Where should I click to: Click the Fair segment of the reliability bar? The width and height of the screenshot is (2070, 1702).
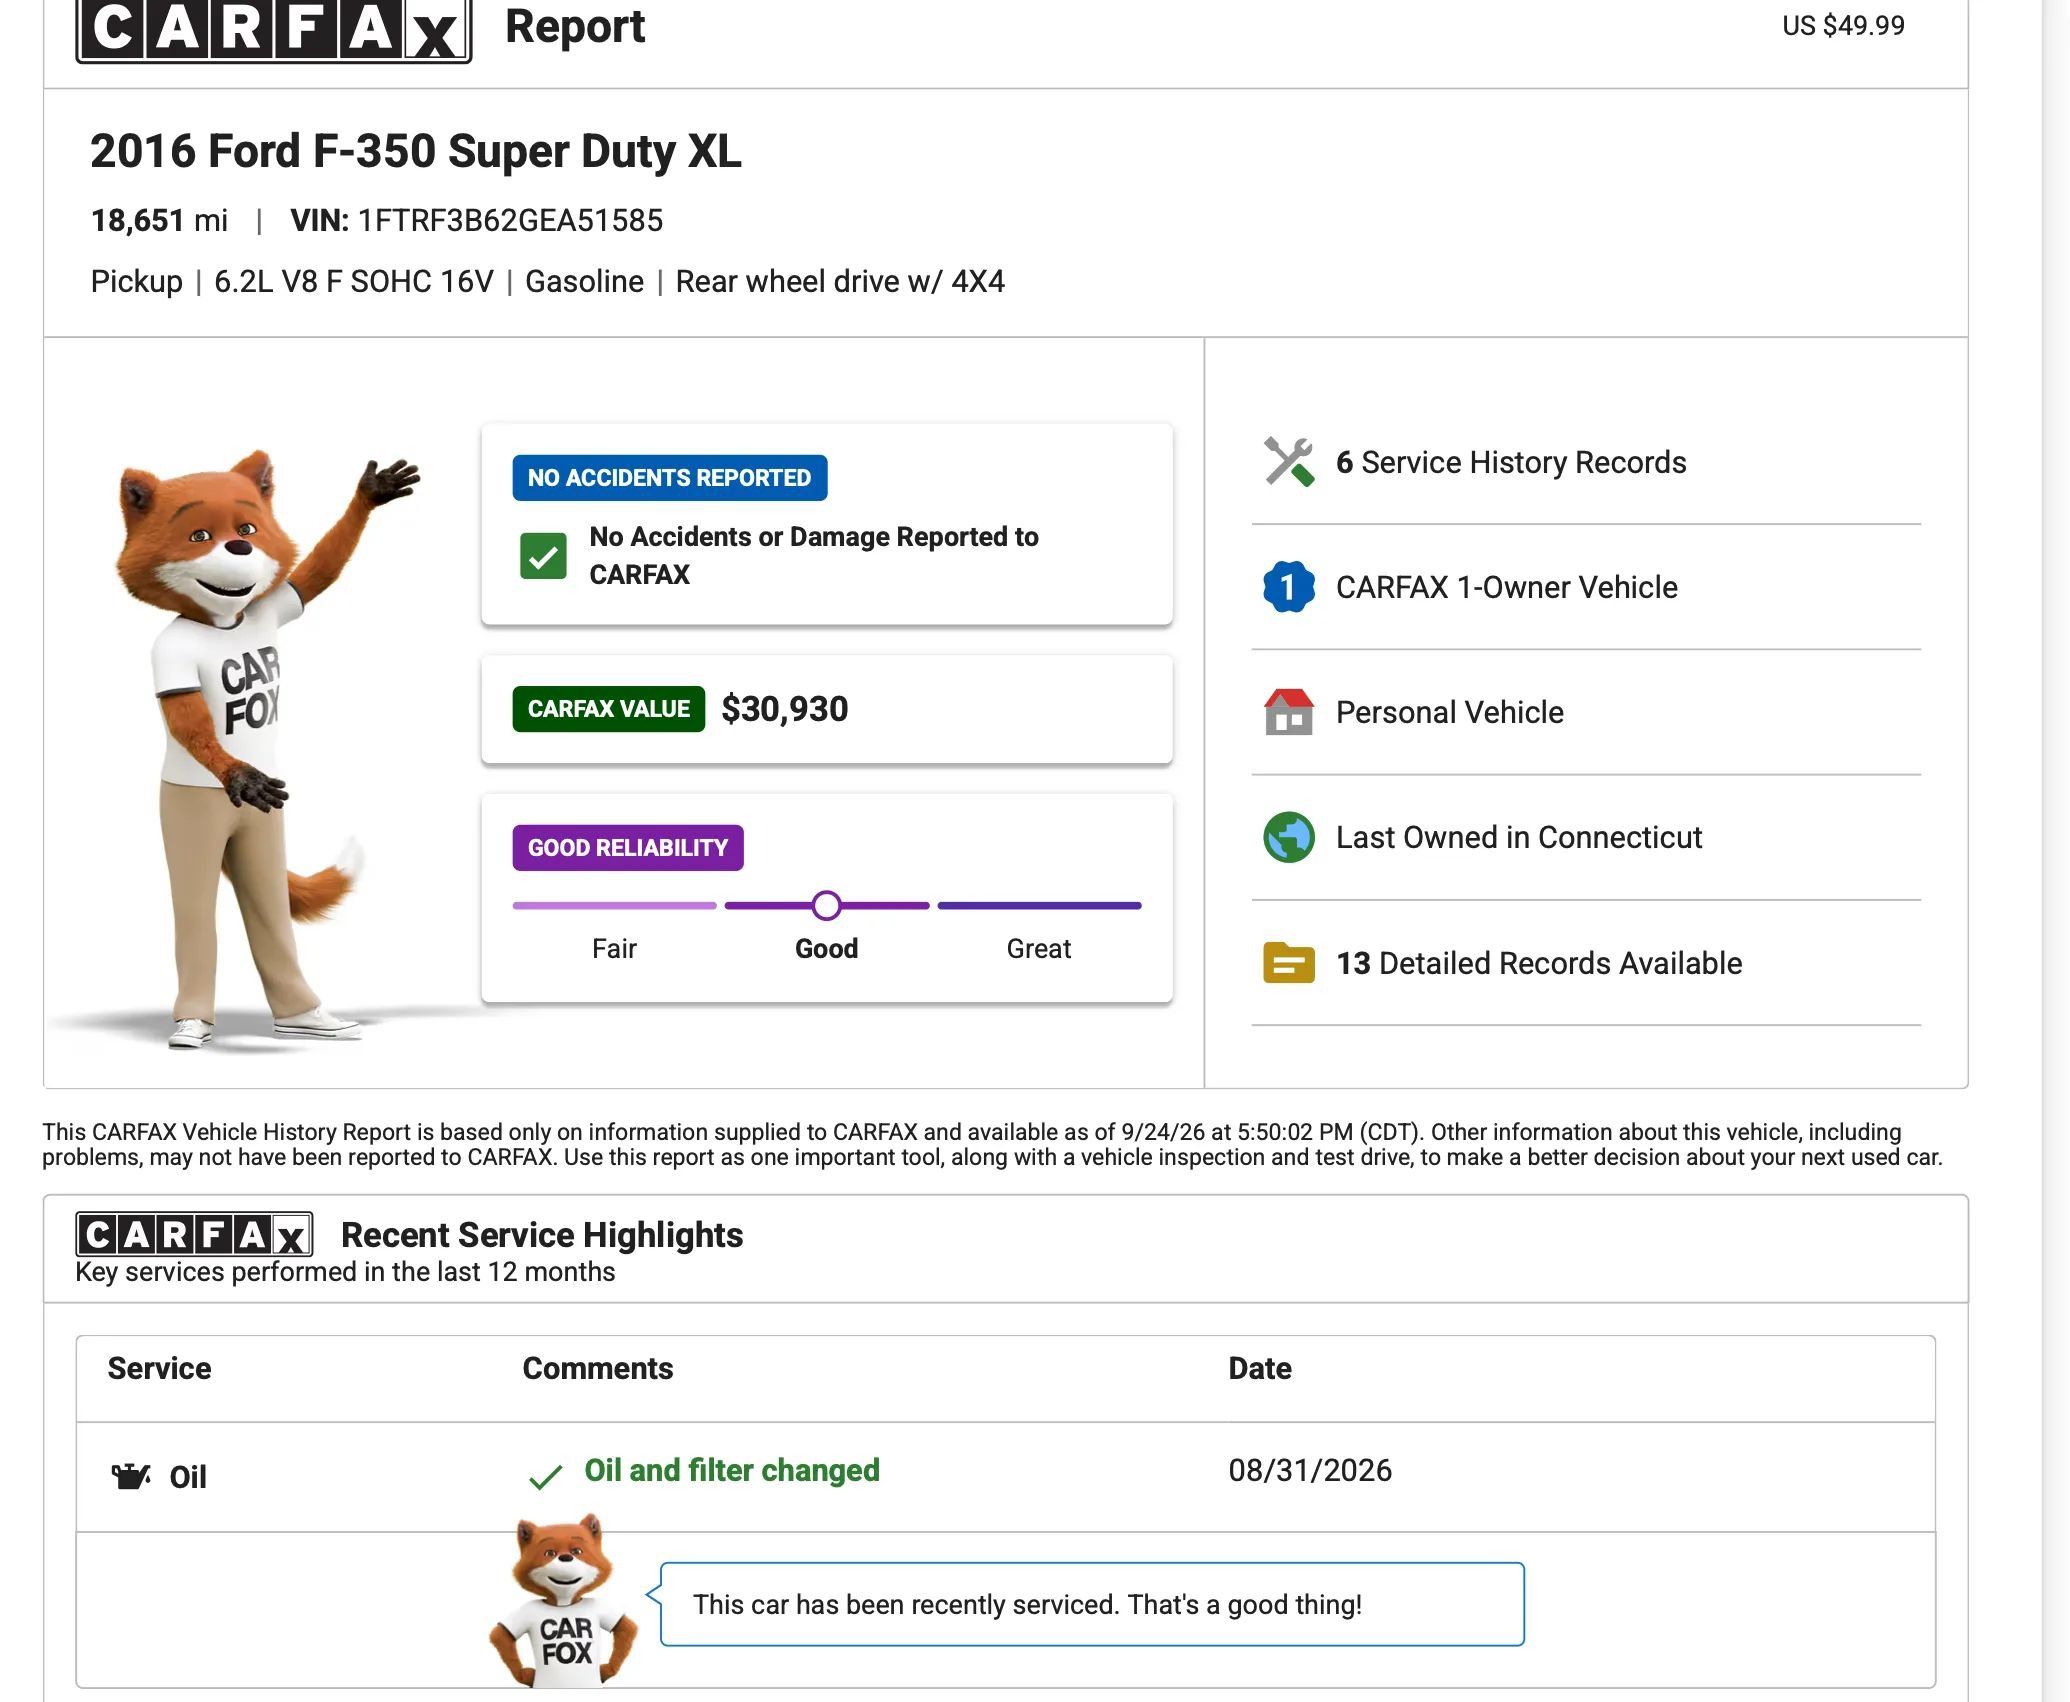(x=614, y=905)
